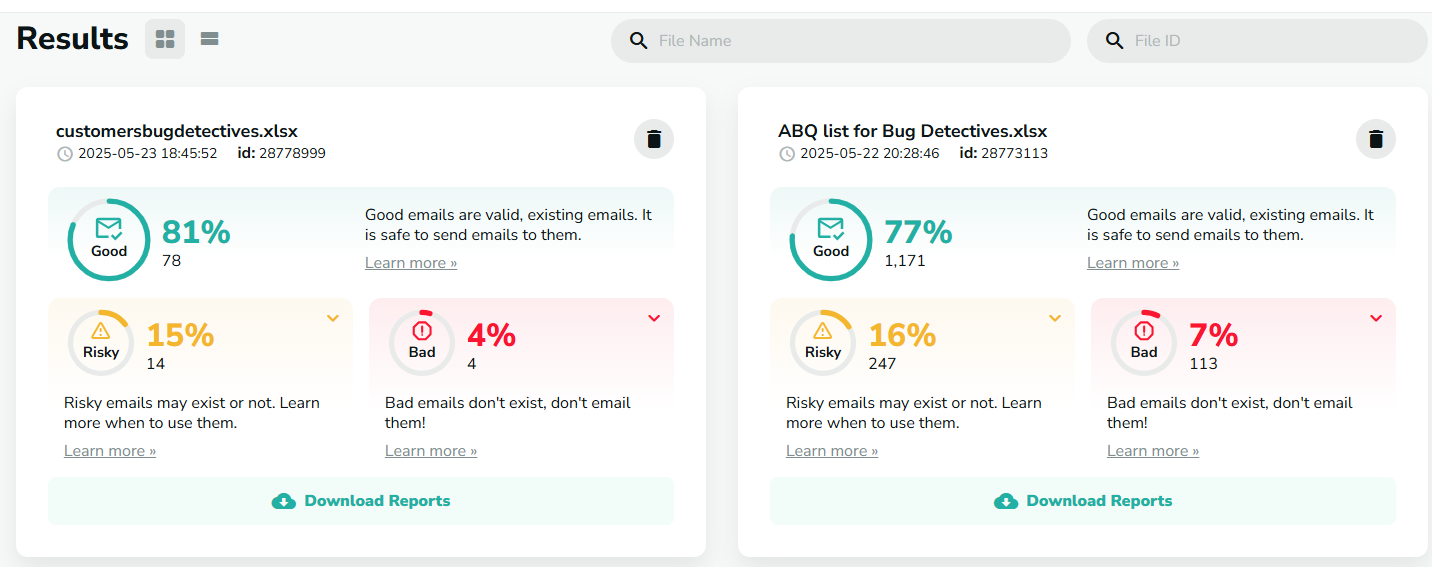Click the risky count 247
Viewport: 1432px width, 567px height.
pyautogui.click(x=882, y=364)
